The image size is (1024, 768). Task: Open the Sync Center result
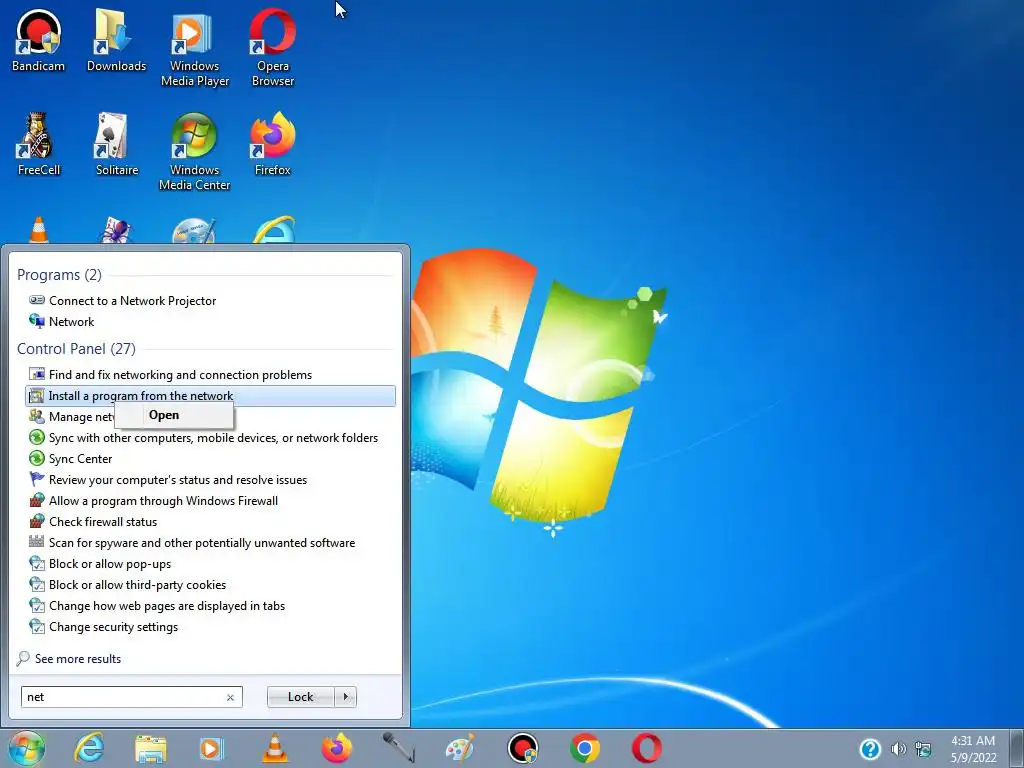[210, 459]
